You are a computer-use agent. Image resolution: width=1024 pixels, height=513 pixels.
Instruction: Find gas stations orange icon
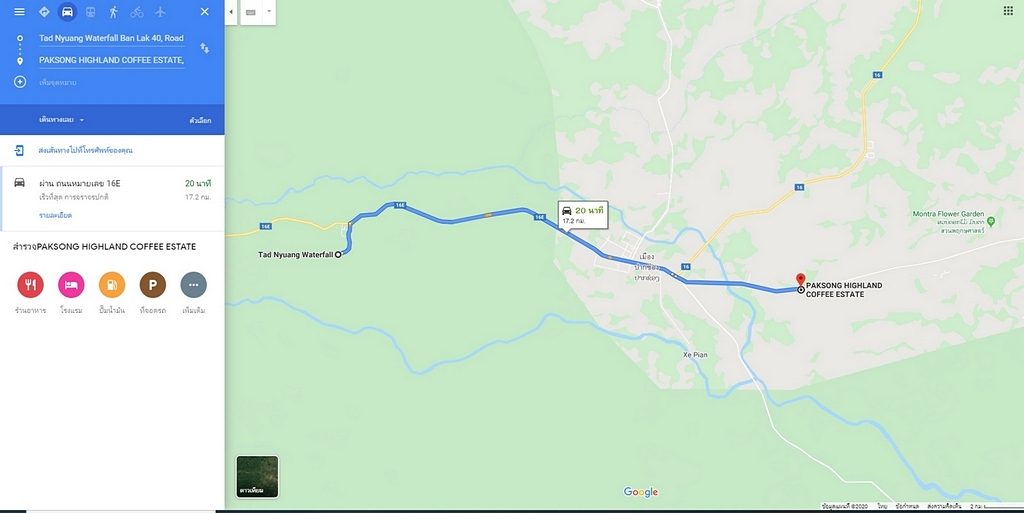tap(112, 285)
